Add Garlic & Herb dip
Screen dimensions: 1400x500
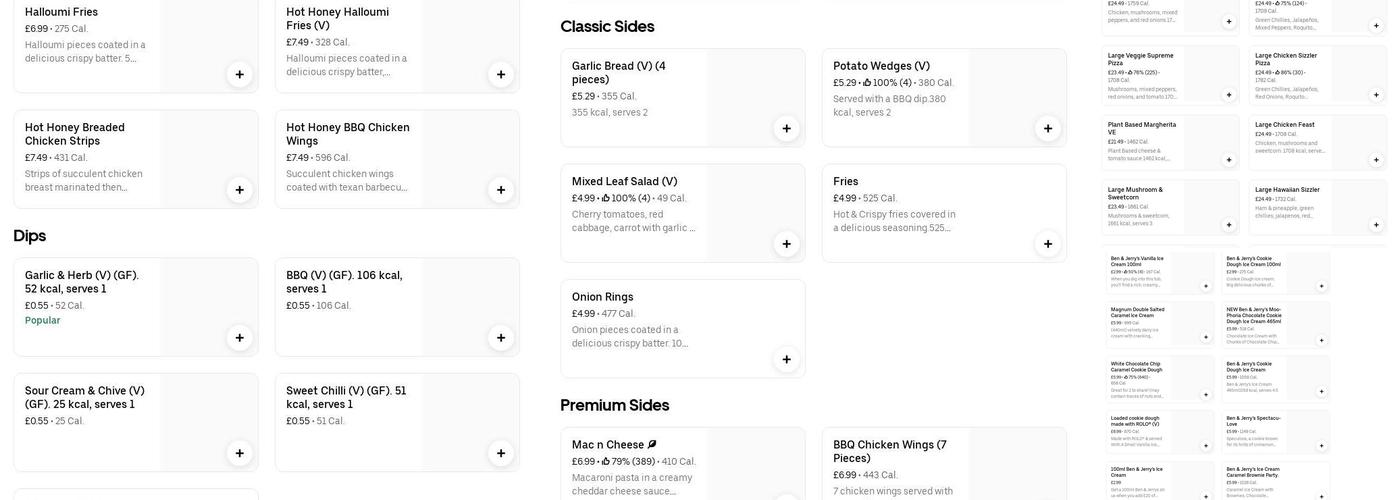coord(239,338)
